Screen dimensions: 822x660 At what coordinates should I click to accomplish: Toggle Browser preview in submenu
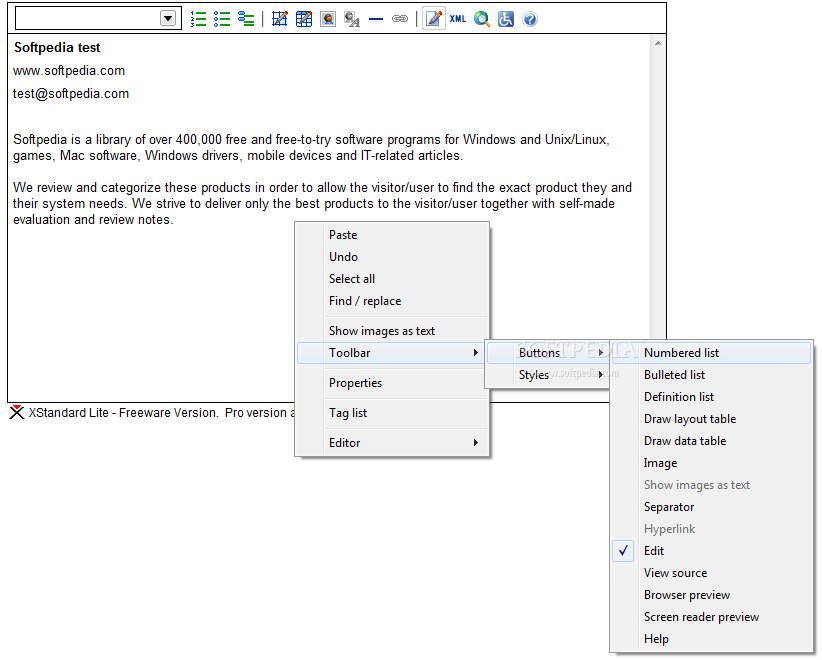tap(711, 595)
